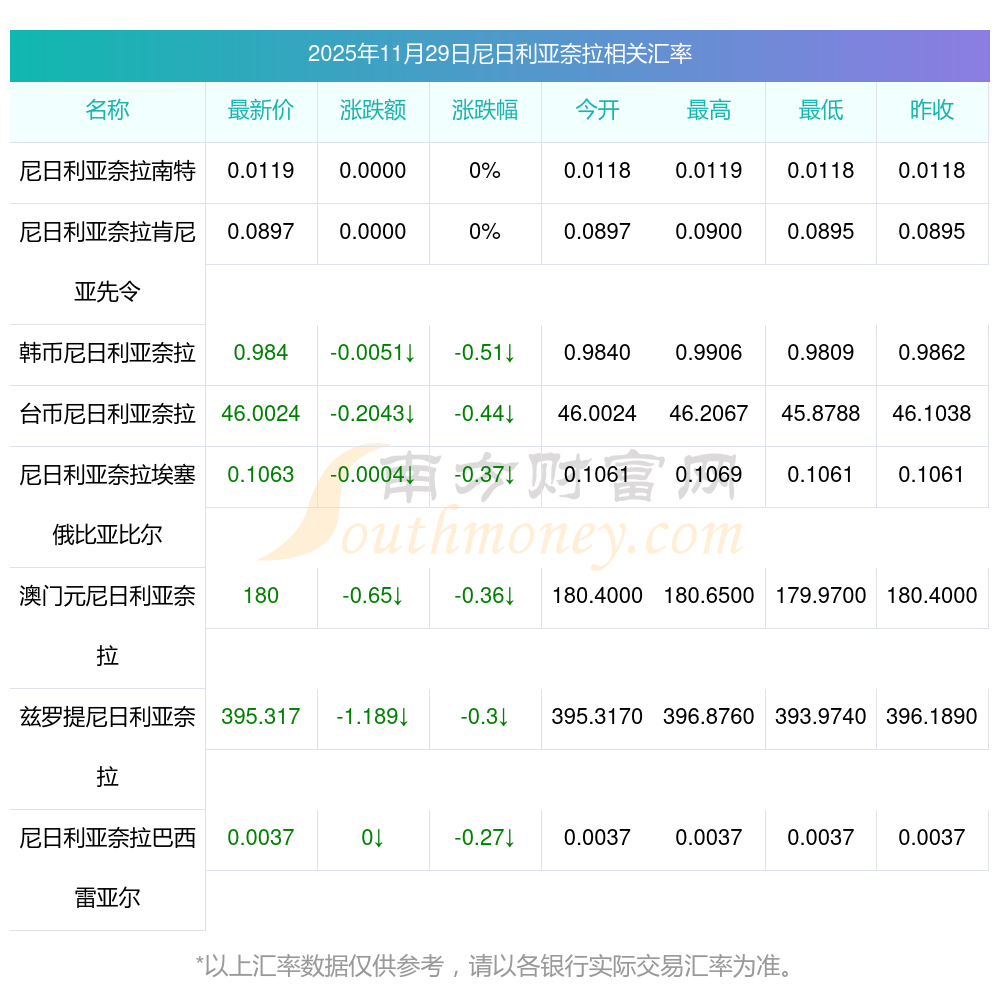Click change percent -0.44↓

pyautogui.click(x=485, y=414)
